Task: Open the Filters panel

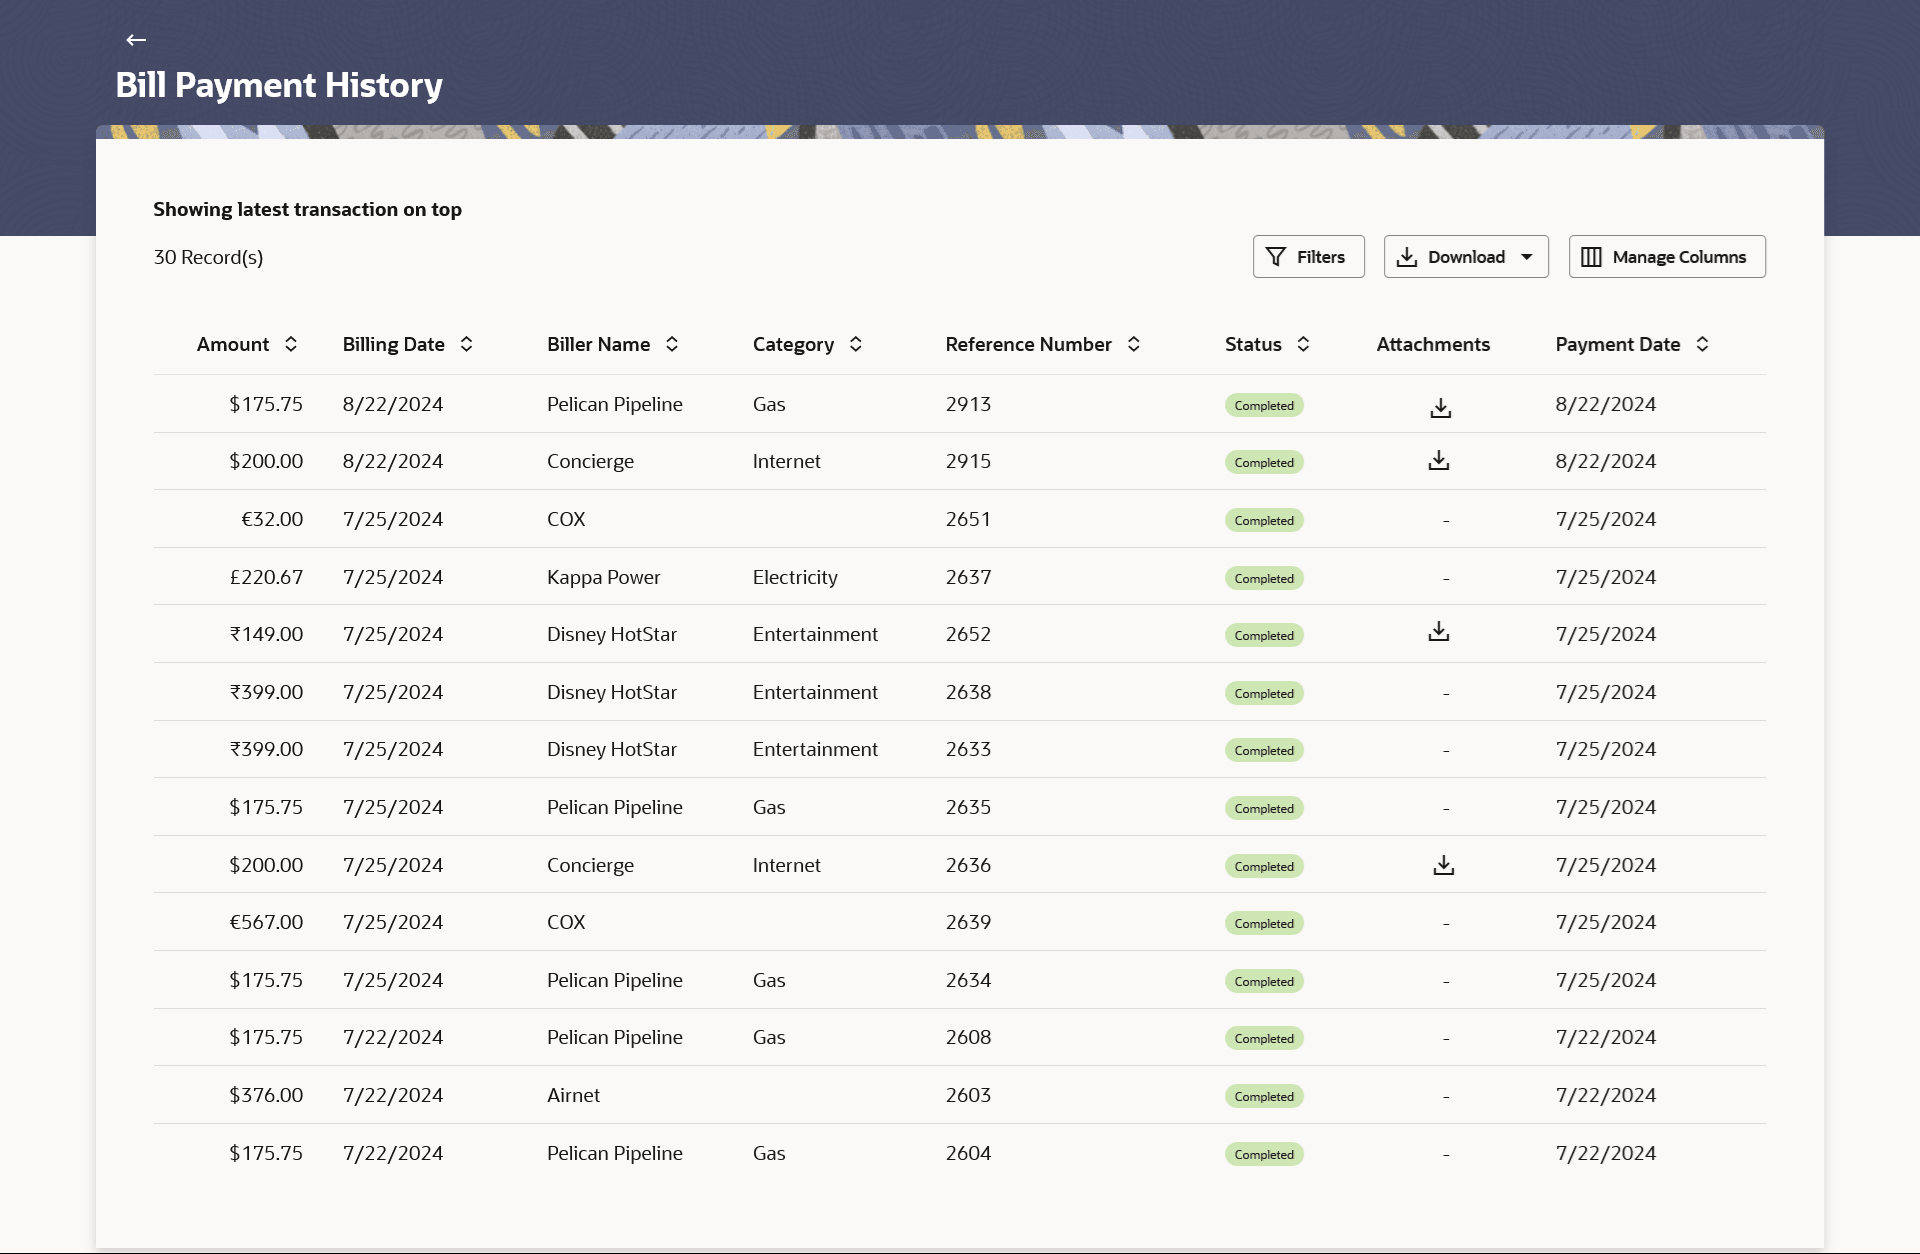Action: (1307, 257)
